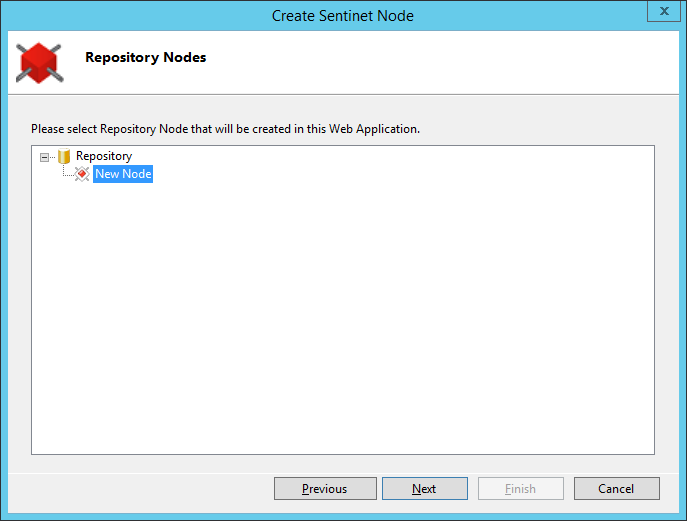Click the New Node red diamond icon

pos(82,174)
